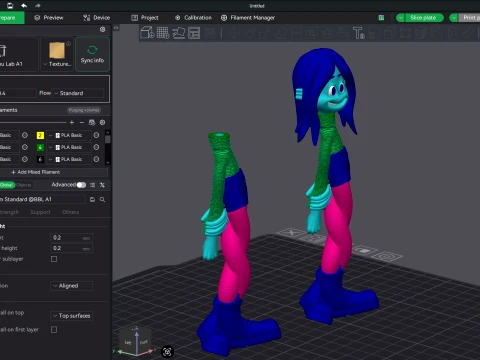Click the 0.2 field beside 'height' label
This screenshot has height=360, width=480.
pyautogui.click(x=71, y=248)
